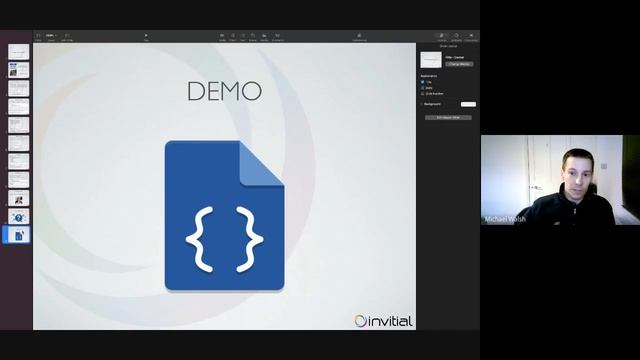
Task: Click the Add Slide toolbar button
Action: (x=67, y=37)
